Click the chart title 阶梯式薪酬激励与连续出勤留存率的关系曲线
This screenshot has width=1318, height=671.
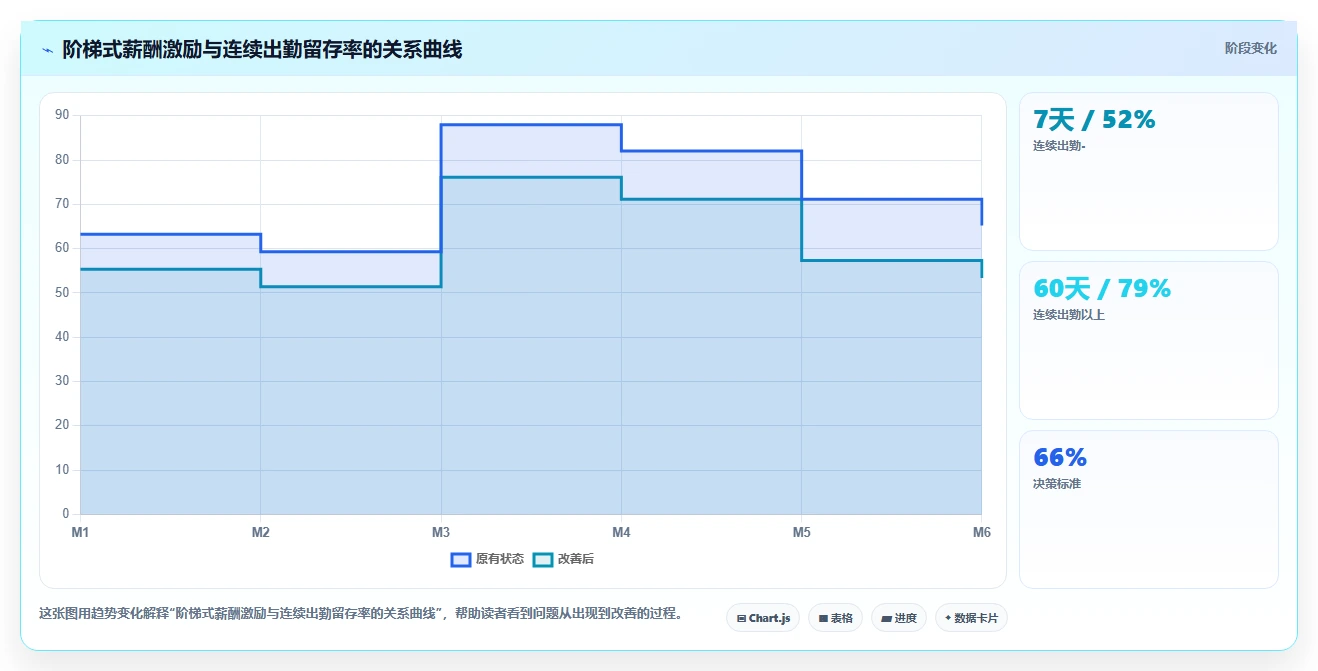point(262,49)
